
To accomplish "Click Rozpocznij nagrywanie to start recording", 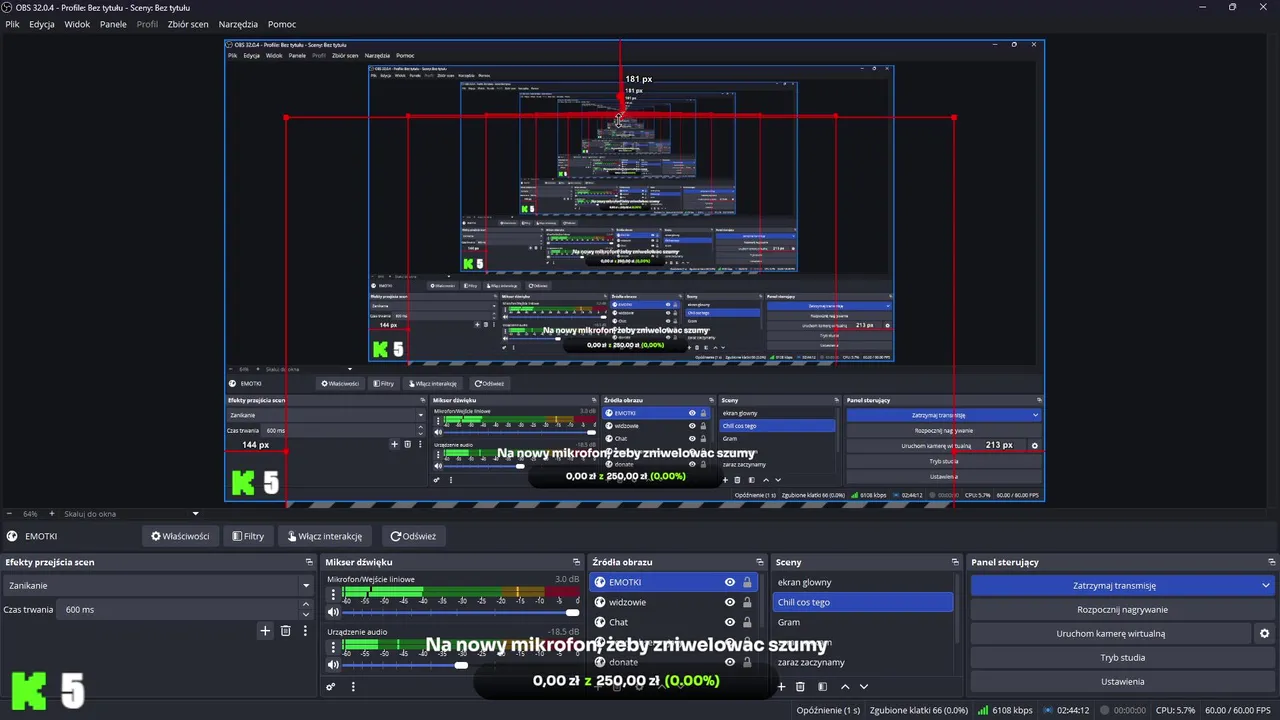I will point(1122,610).
